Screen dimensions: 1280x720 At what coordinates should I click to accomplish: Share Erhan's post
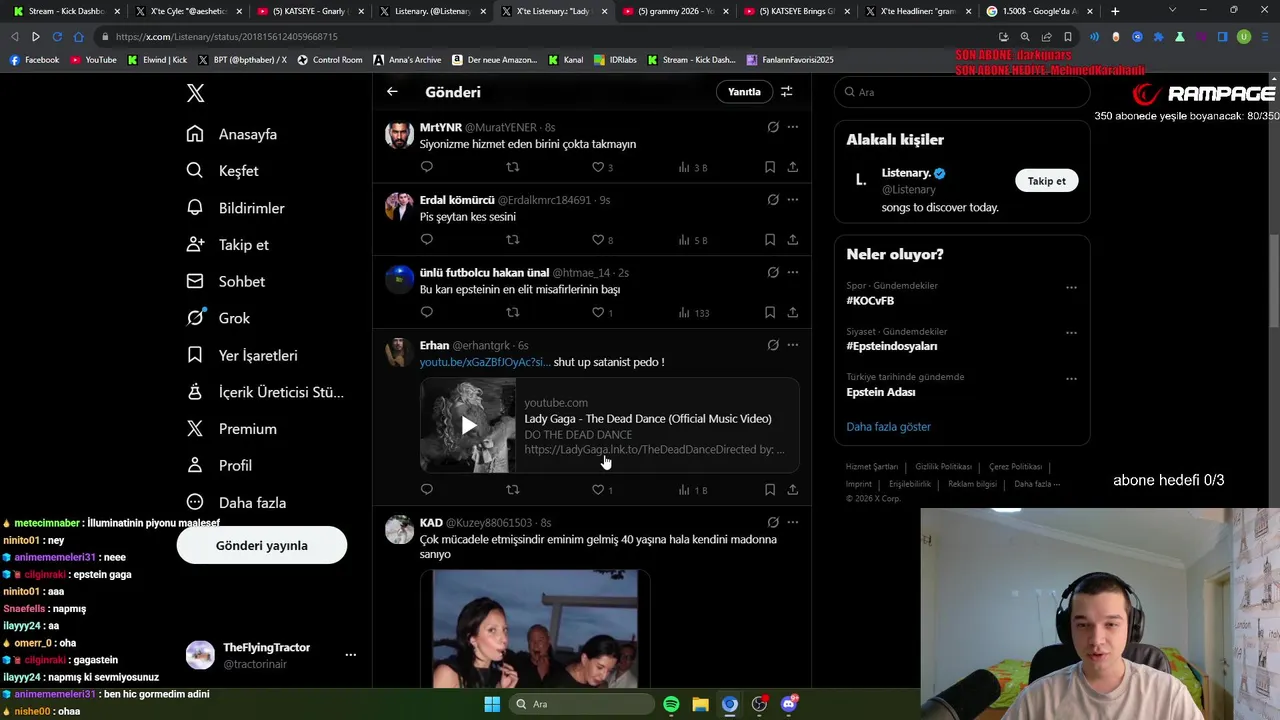[x=793, y=490]
